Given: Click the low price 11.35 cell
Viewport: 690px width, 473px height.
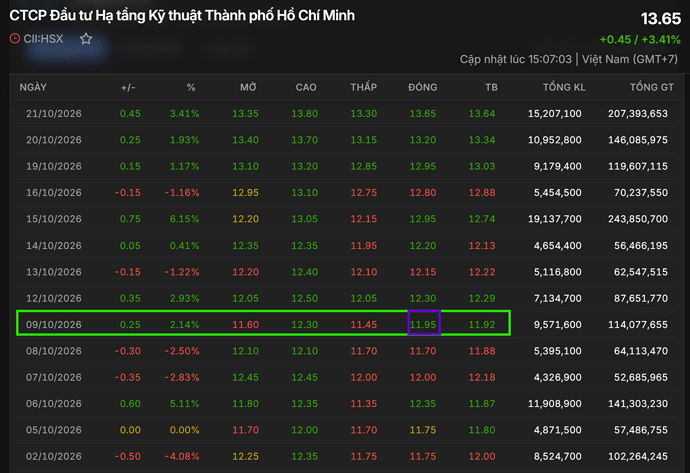Looking at the screenshot, I should [363, 404].
